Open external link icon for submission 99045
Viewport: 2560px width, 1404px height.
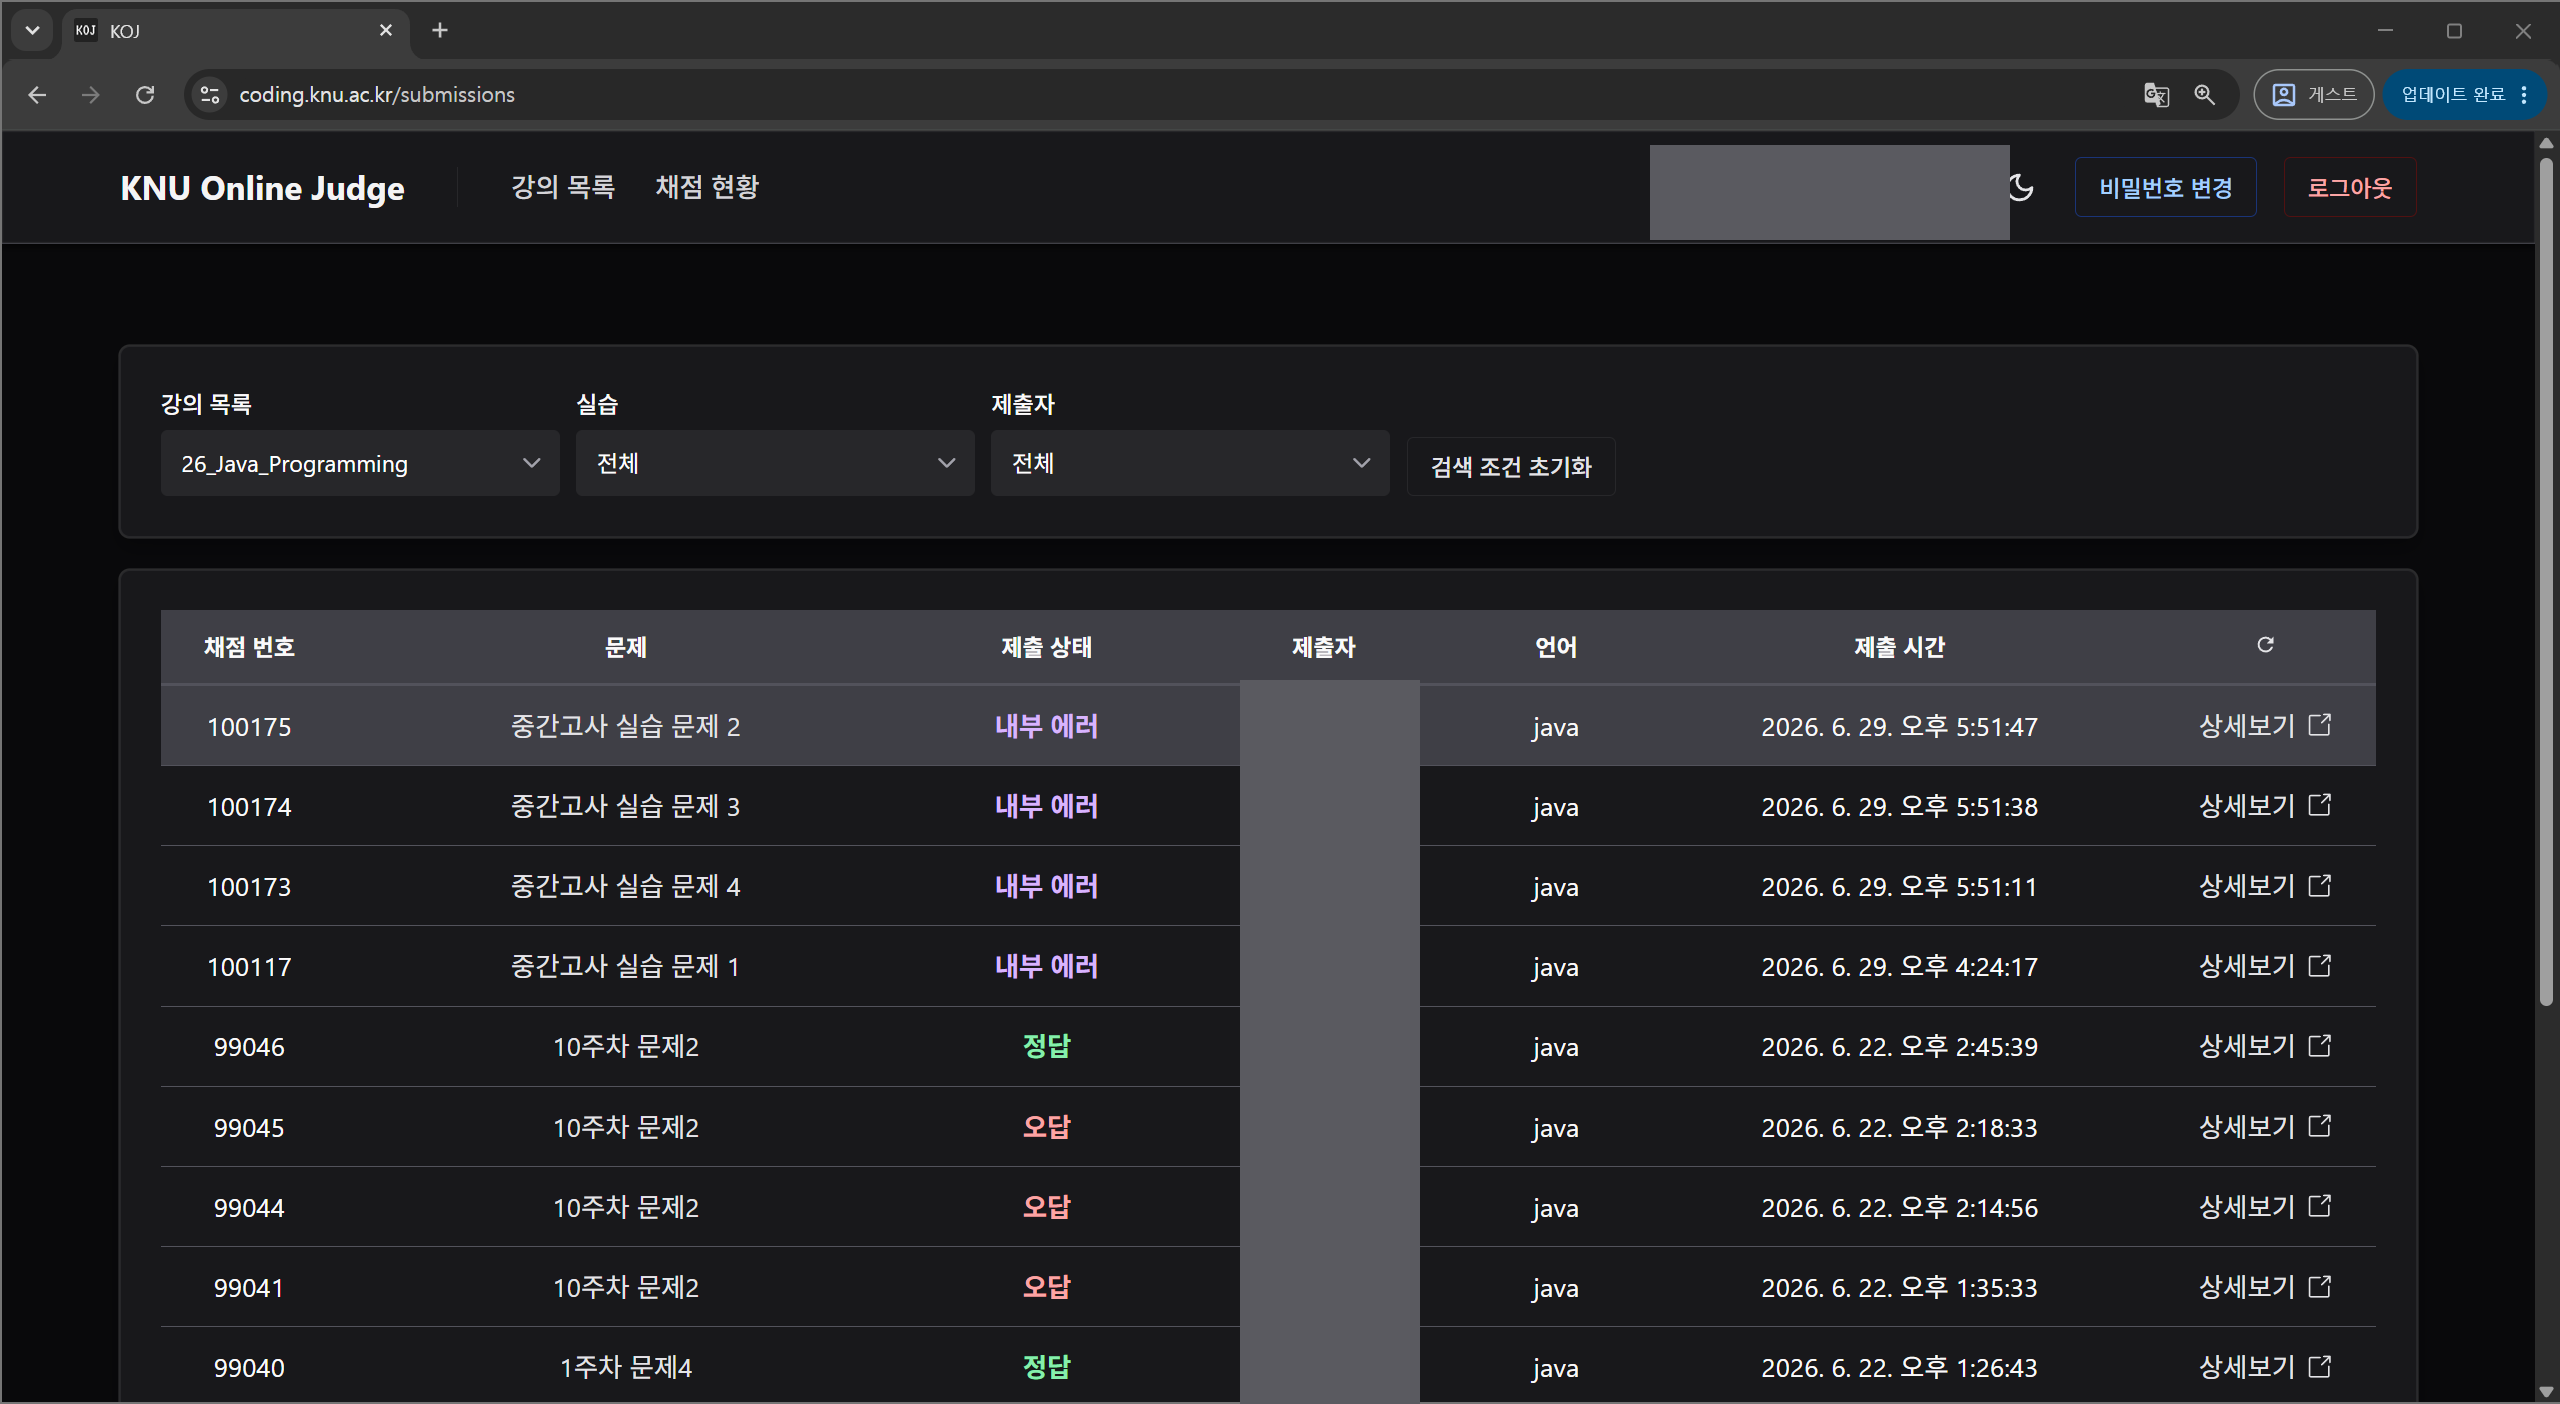tap(2320, 1127)
